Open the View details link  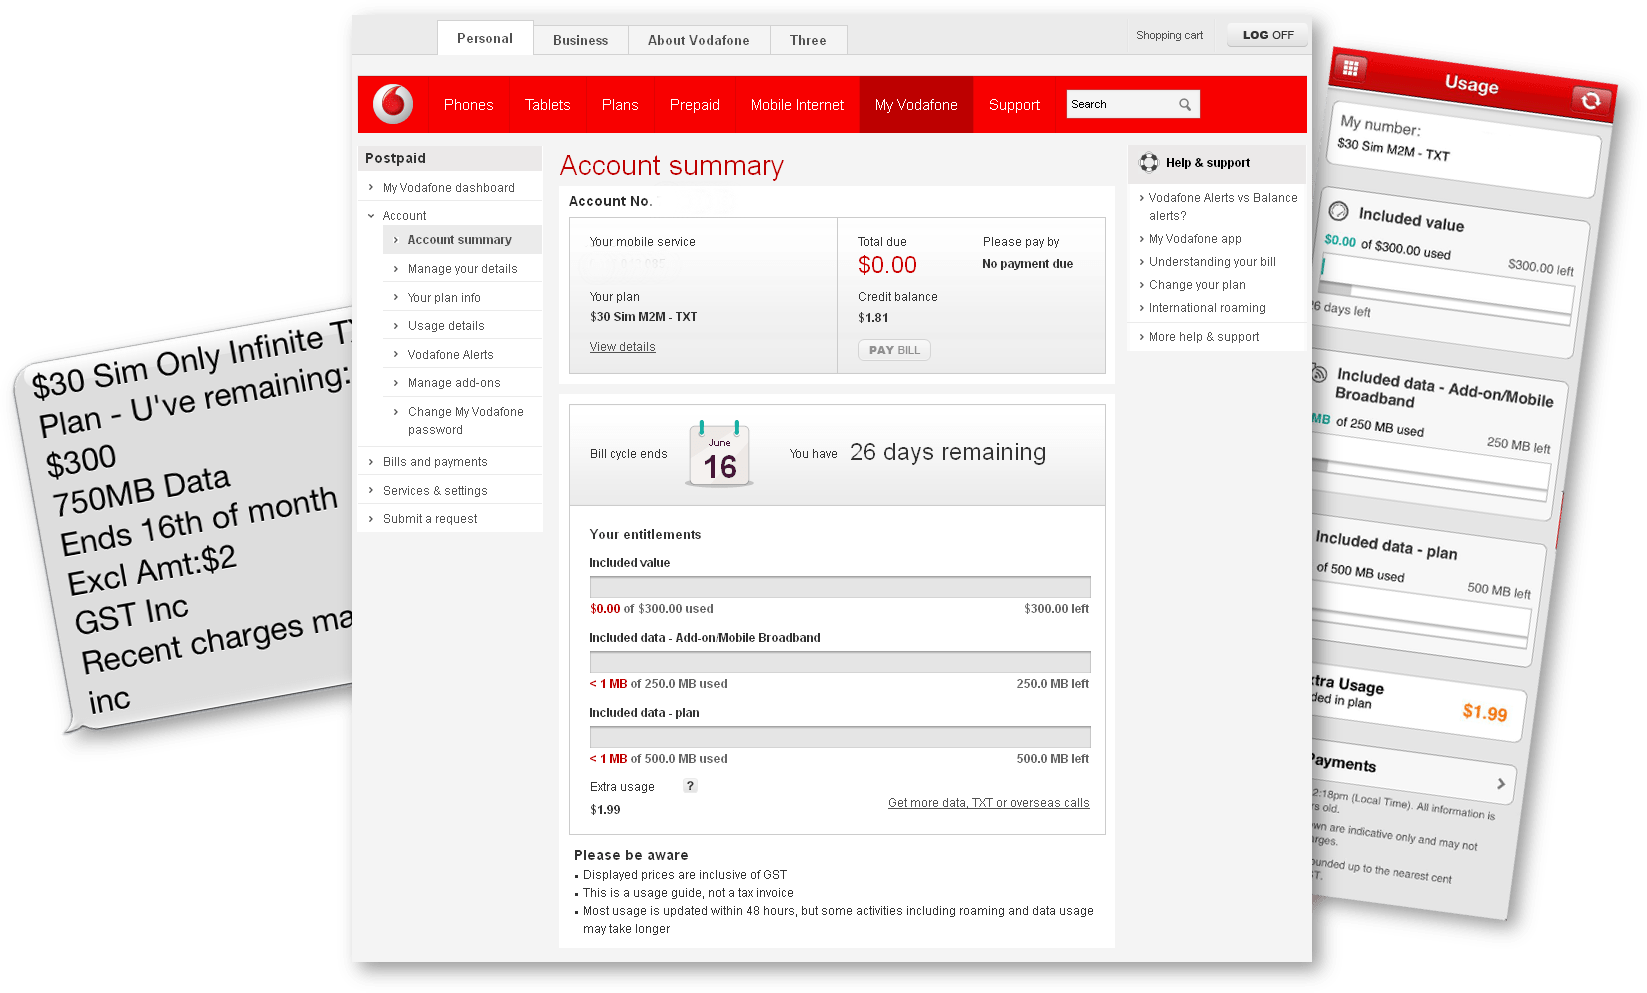click(622, 346)
